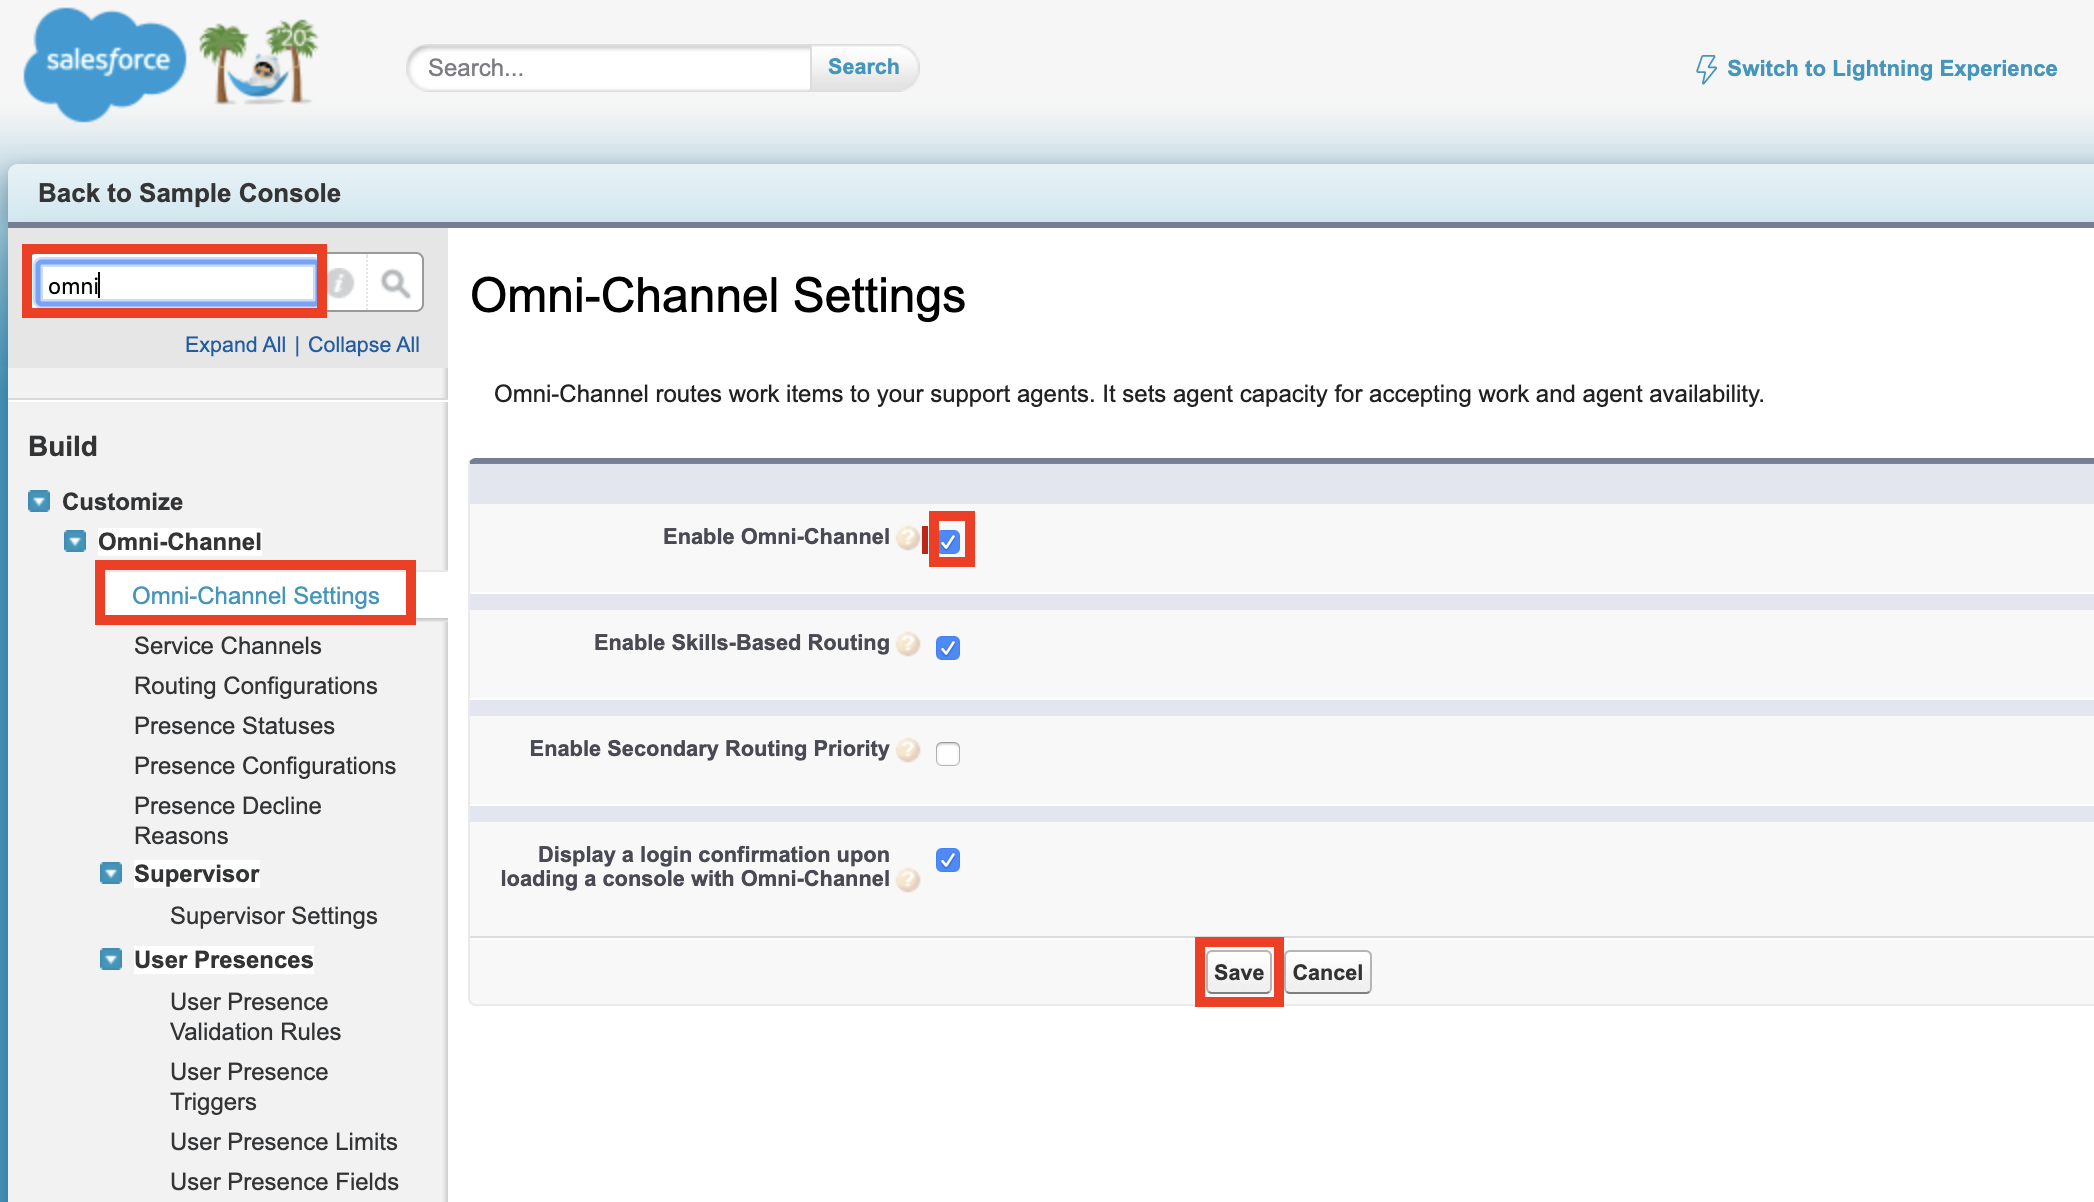This screenshot has width=2094, height=1202.
Task: Click the quick find magnifier icon
Action: pos(395,284)
